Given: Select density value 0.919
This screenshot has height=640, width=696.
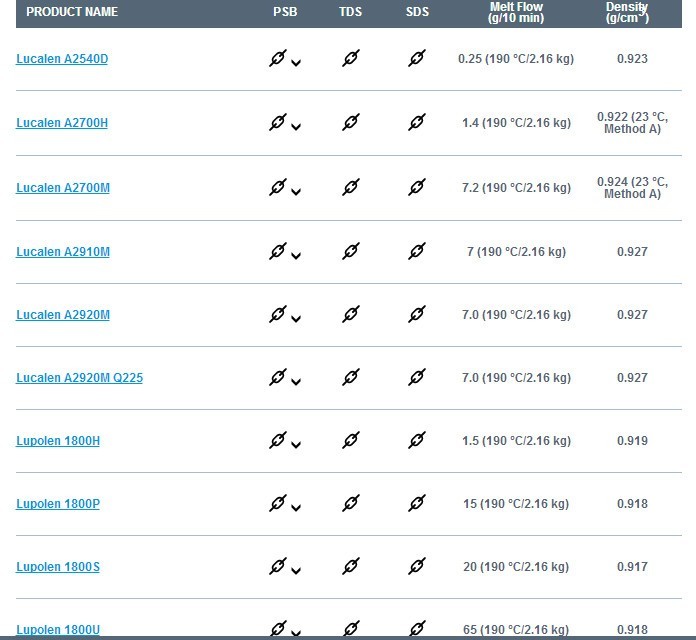Looking at the screenshot, I should 632,441.
